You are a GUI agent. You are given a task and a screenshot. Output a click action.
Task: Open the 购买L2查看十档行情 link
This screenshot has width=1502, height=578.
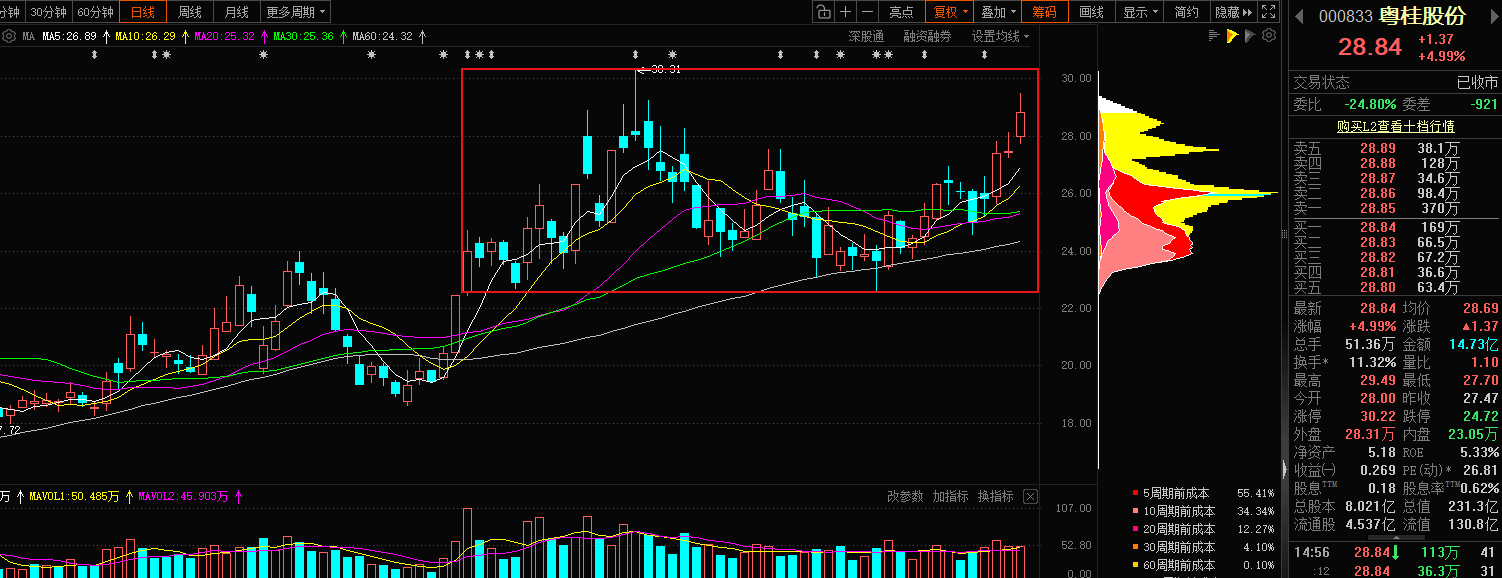1396,126
